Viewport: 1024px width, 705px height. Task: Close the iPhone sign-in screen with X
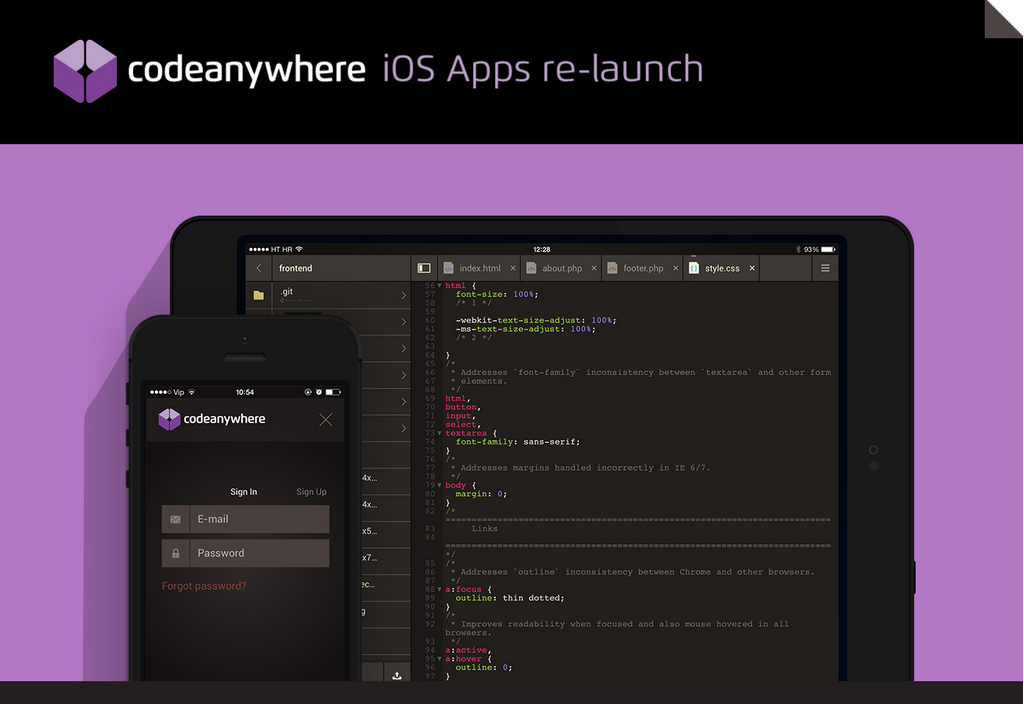tap(326, 420)
